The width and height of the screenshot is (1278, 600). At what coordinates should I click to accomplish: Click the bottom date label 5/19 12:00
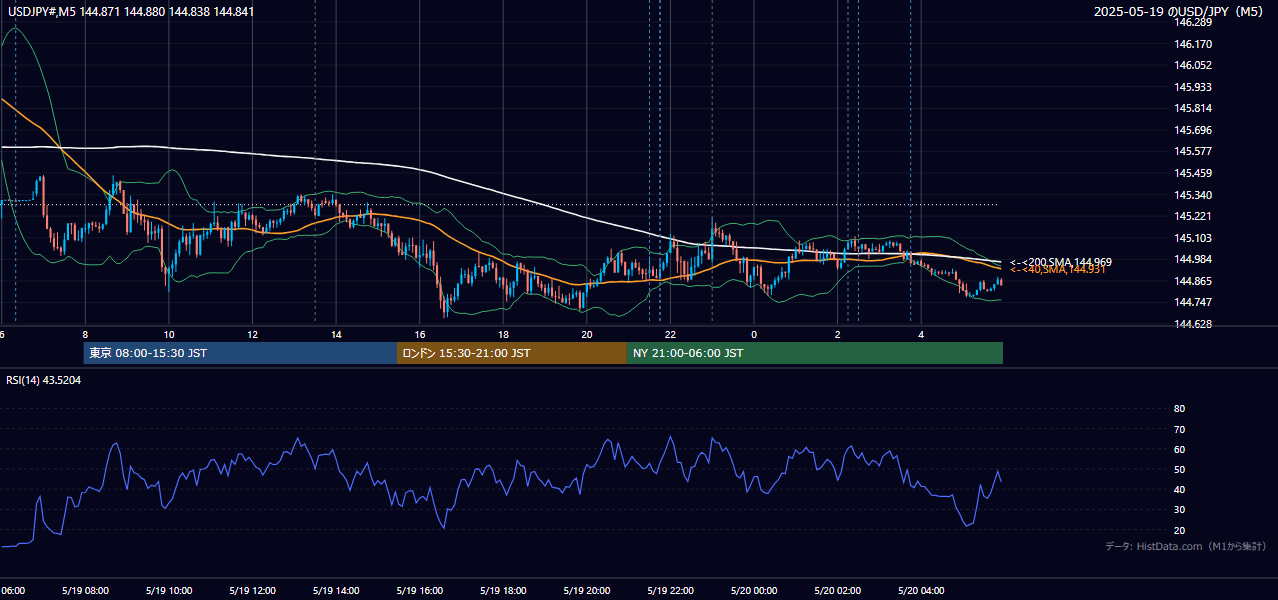click(252, 590)
